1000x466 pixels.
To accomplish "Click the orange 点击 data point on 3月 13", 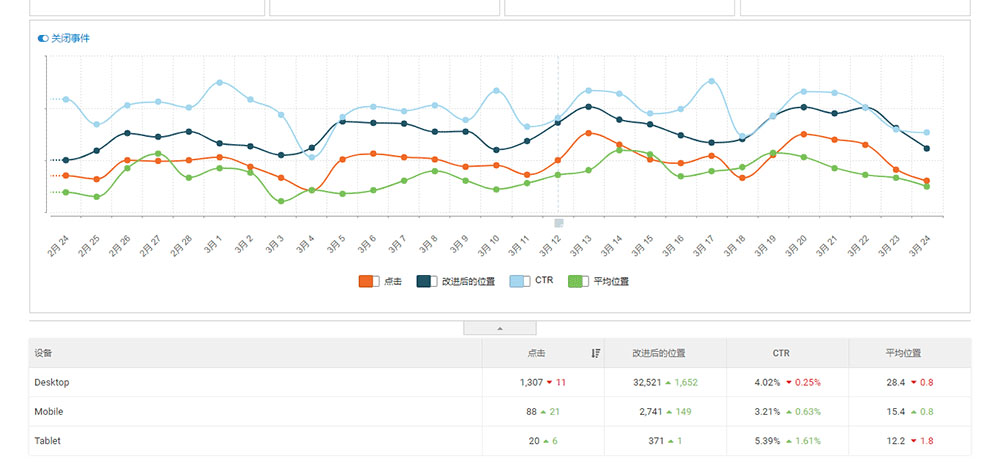I will click(588, 132).
